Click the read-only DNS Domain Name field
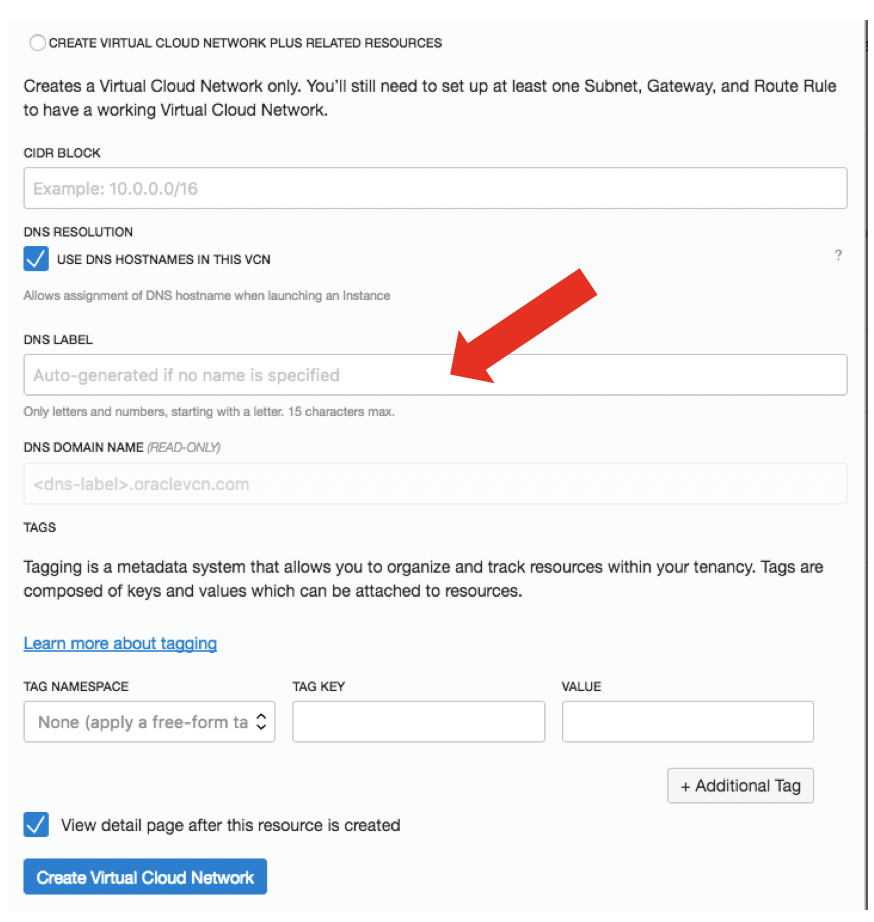 (435, 484)
